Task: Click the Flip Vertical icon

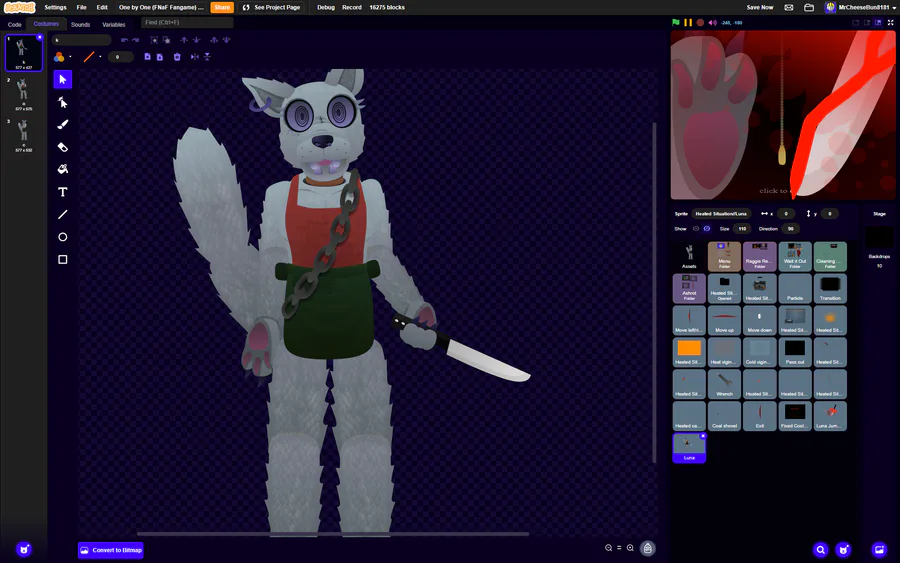Action: (207, 57)
